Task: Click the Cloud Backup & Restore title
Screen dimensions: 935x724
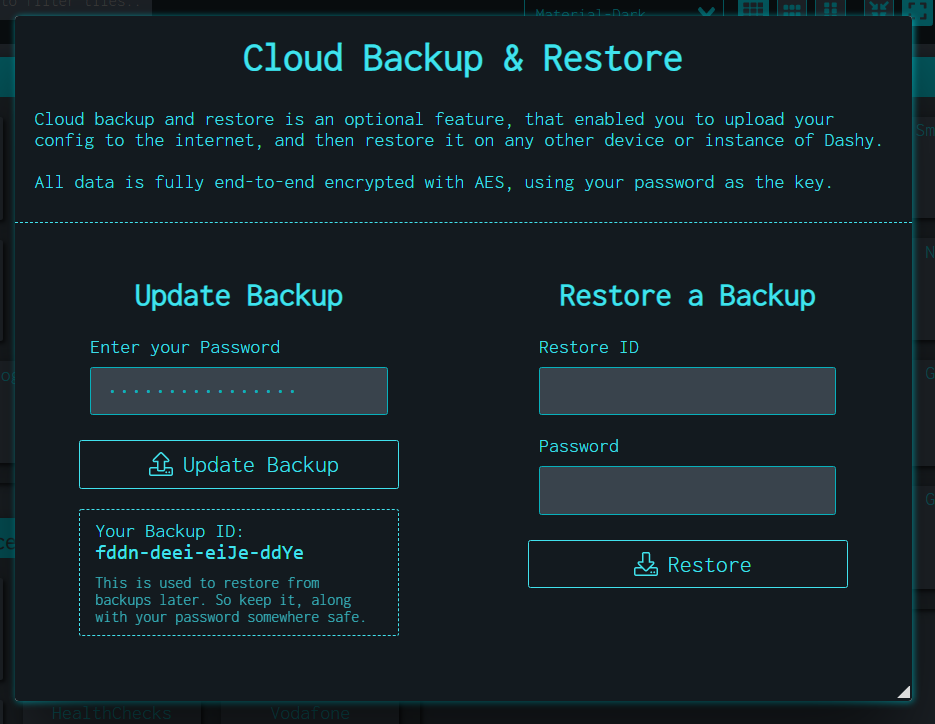Action: click(463, 58)
